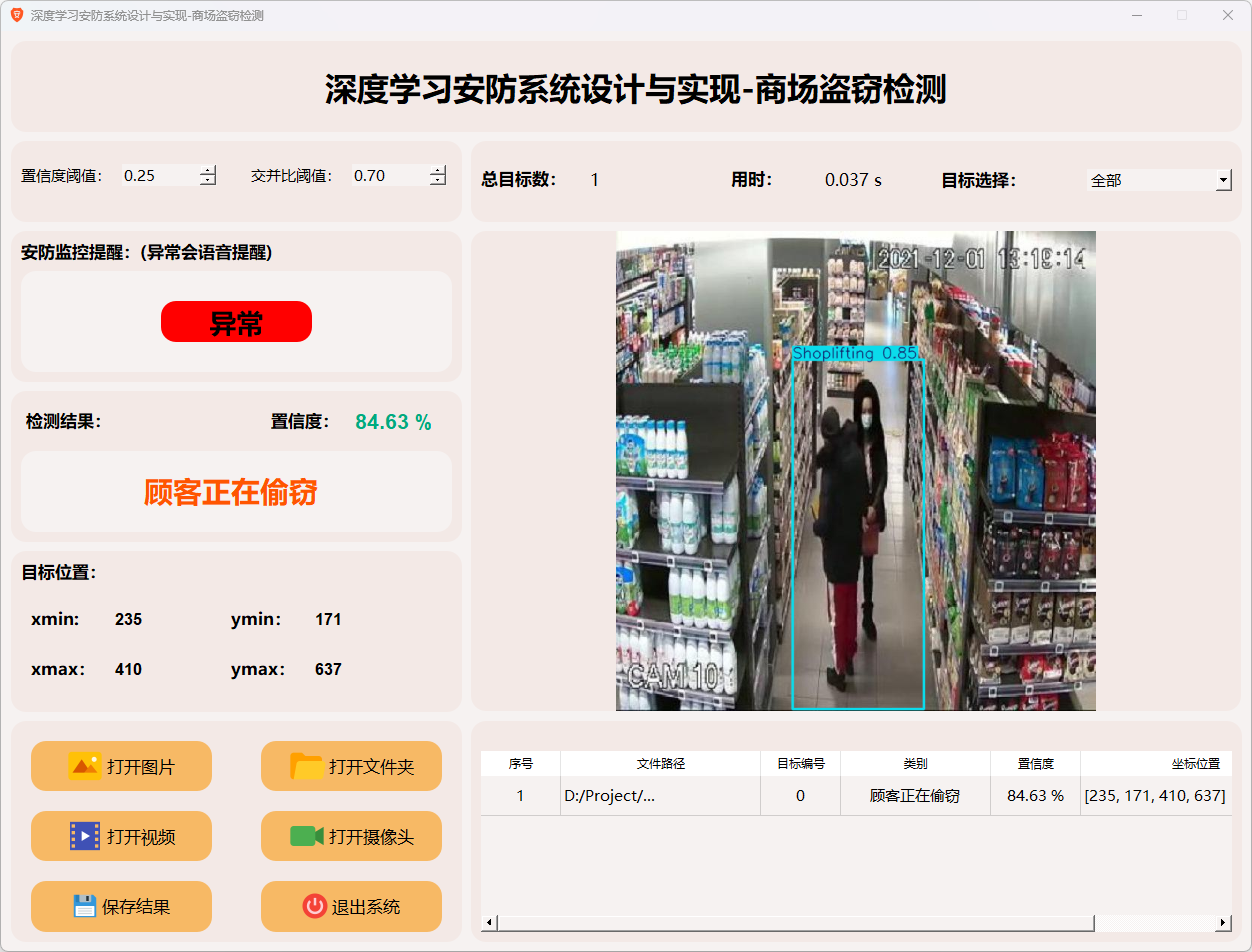Click the red power icon to exit system
This screenshot has width=1252, height=952.
coord(314,906)
